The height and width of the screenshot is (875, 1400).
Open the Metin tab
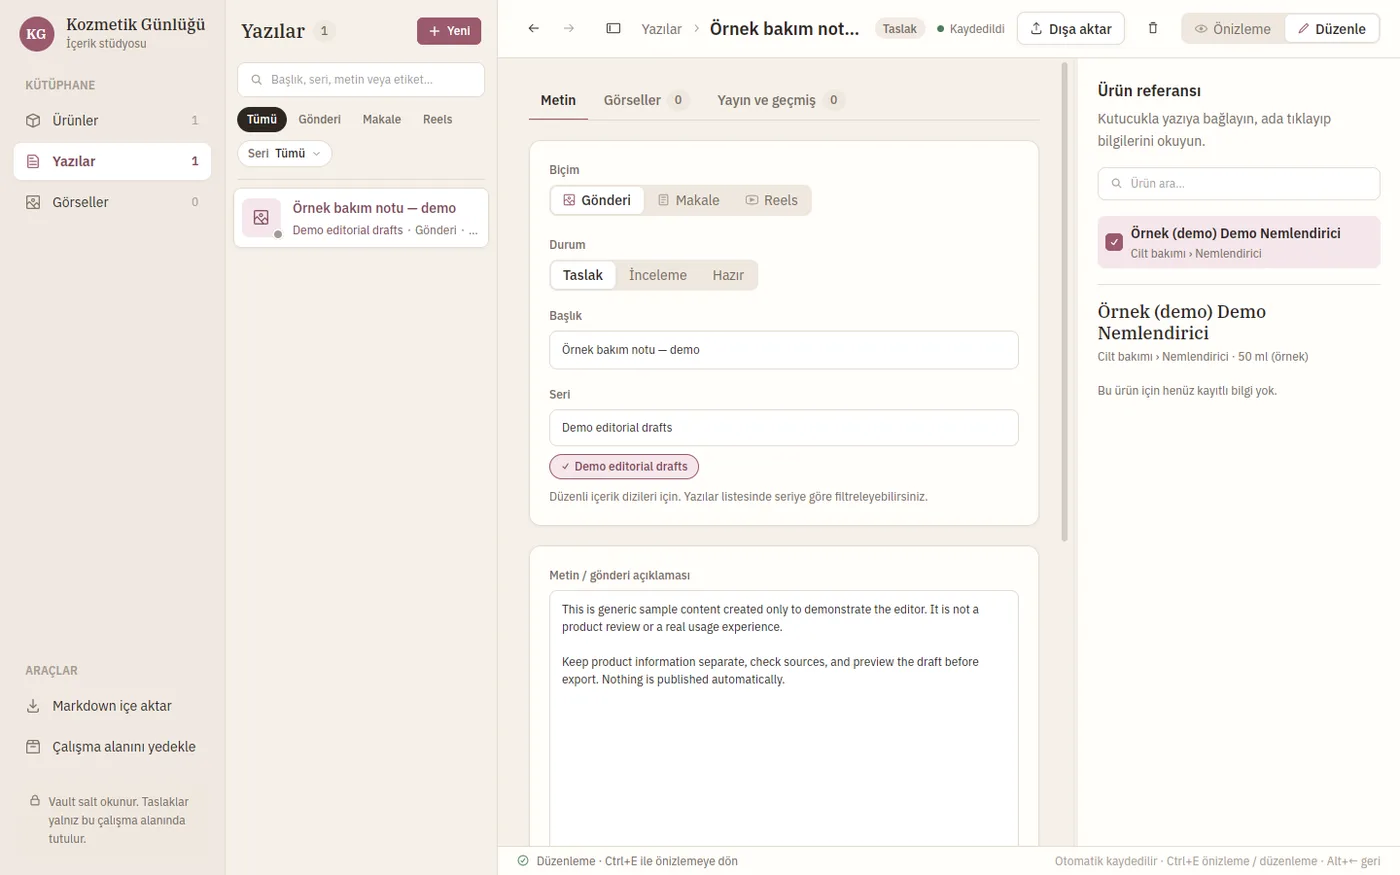[558, 100]
